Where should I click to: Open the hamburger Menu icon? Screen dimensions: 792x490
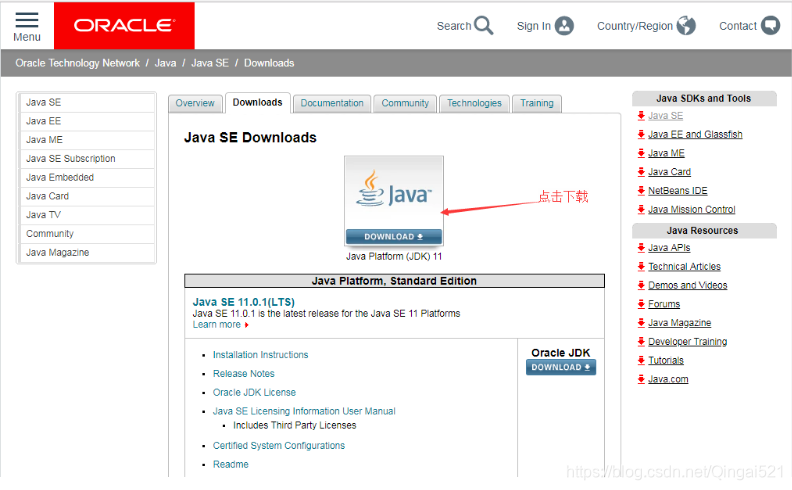click(x=27, y=20)
